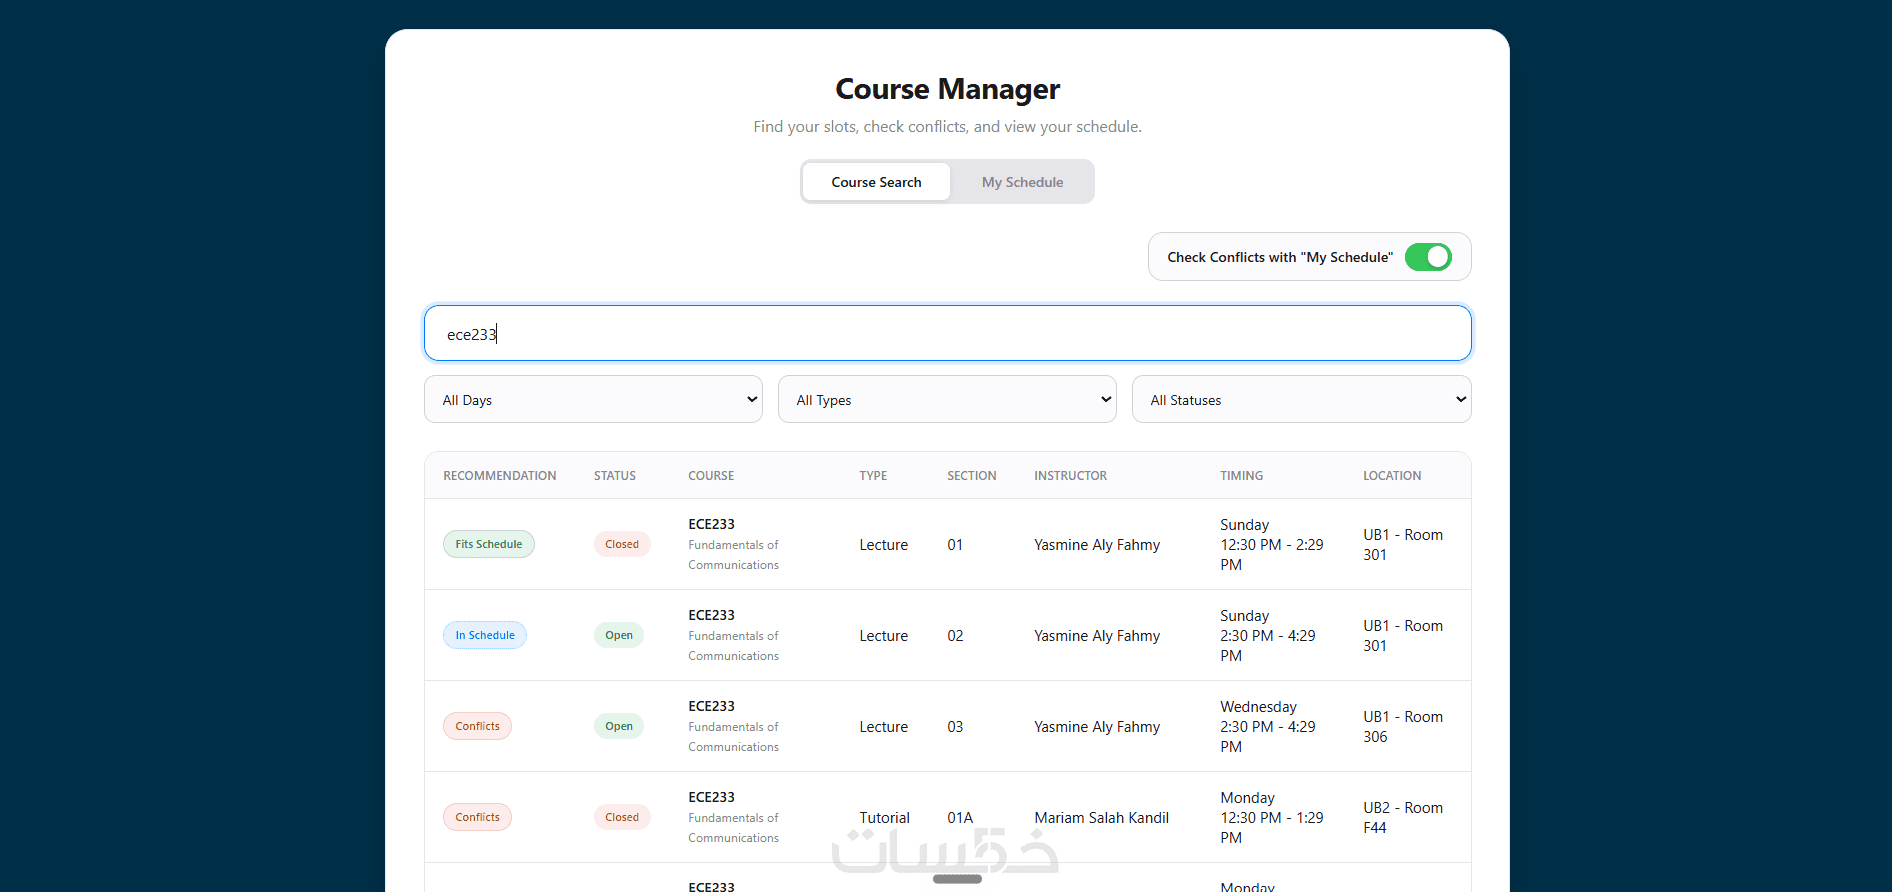Click the Open status for section 03
This screenshot has width=1892, height=892.
pyautogui.click(x=619, y=726)
